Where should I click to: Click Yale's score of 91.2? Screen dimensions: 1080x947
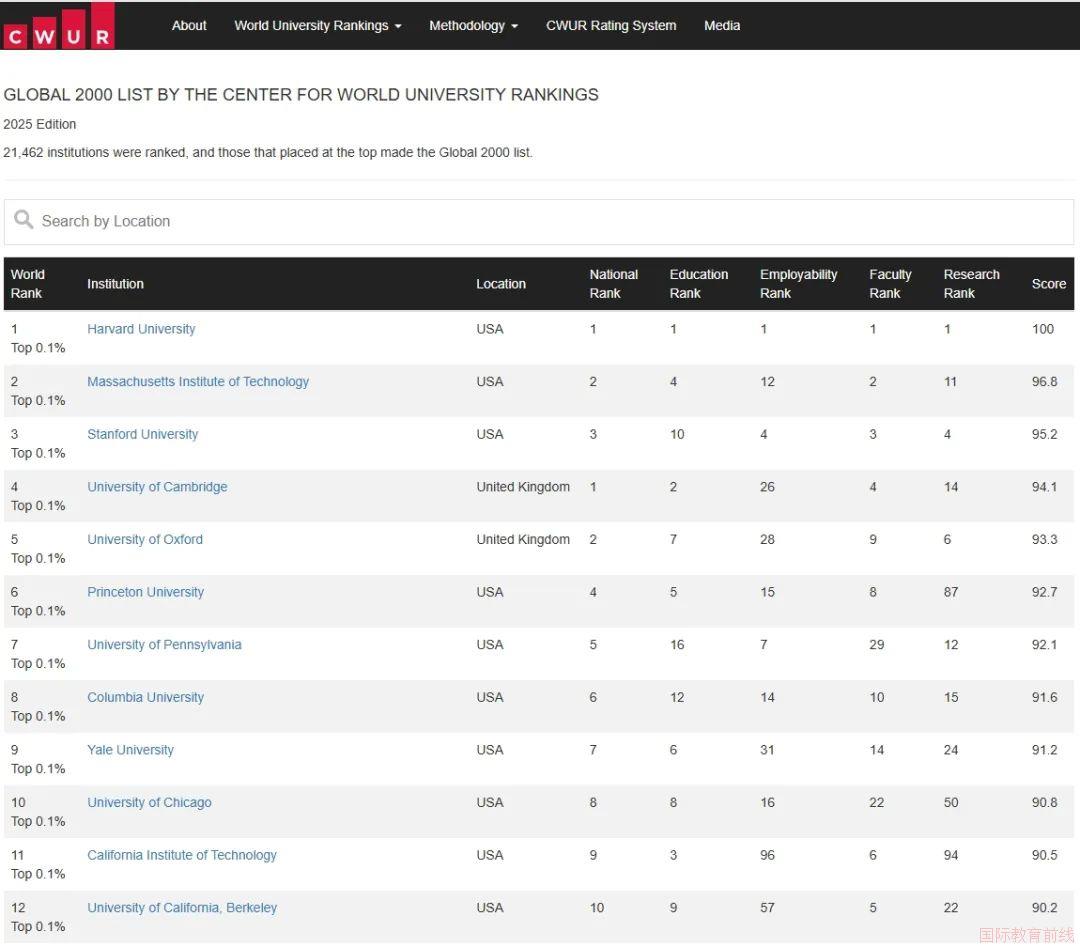(x=1044, y=750)
